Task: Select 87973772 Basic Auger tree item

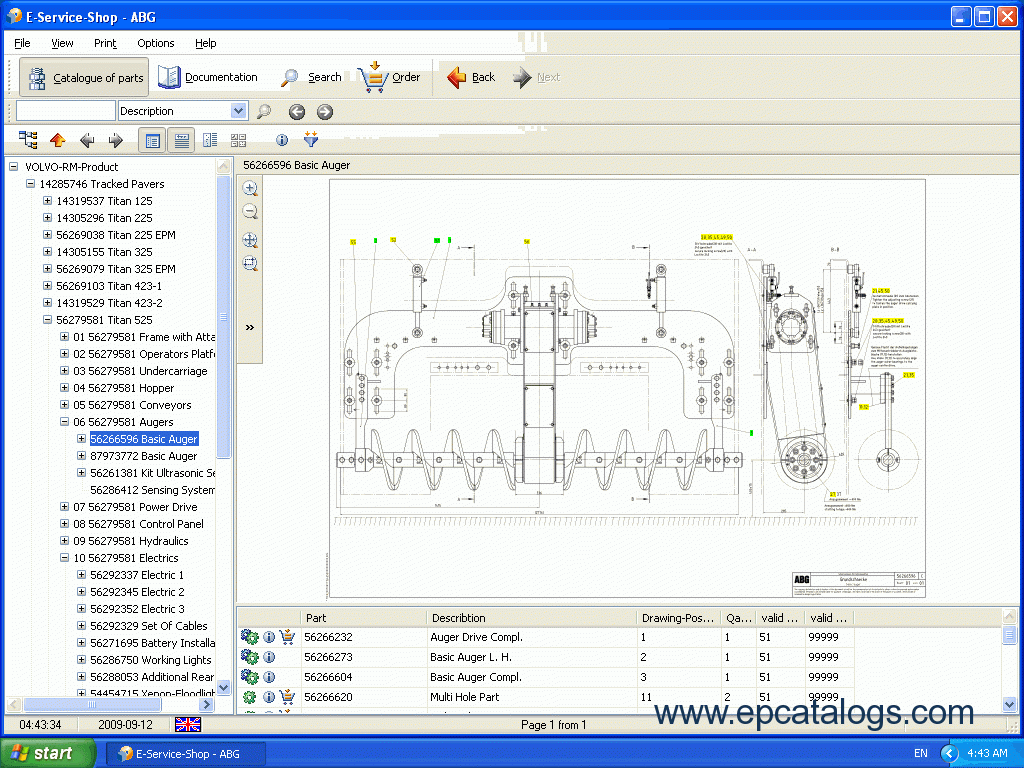Action: [144, 456]
